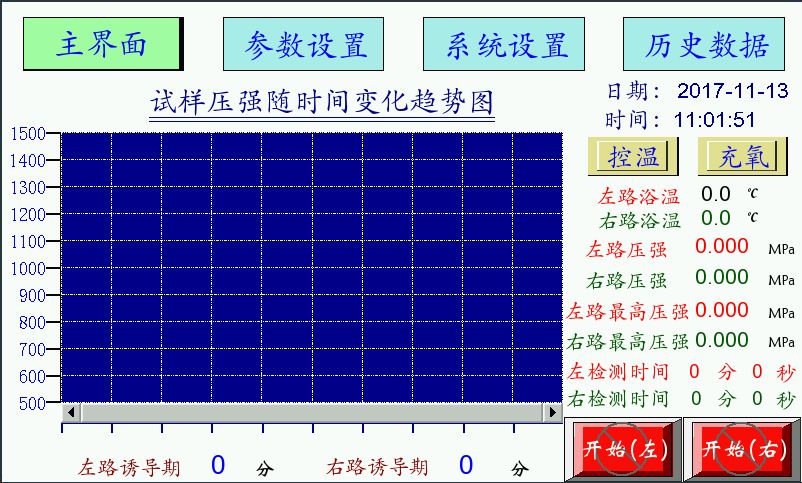Click the 日期 label
This screenshot has width=802, height=483.
tap(634, 92)
